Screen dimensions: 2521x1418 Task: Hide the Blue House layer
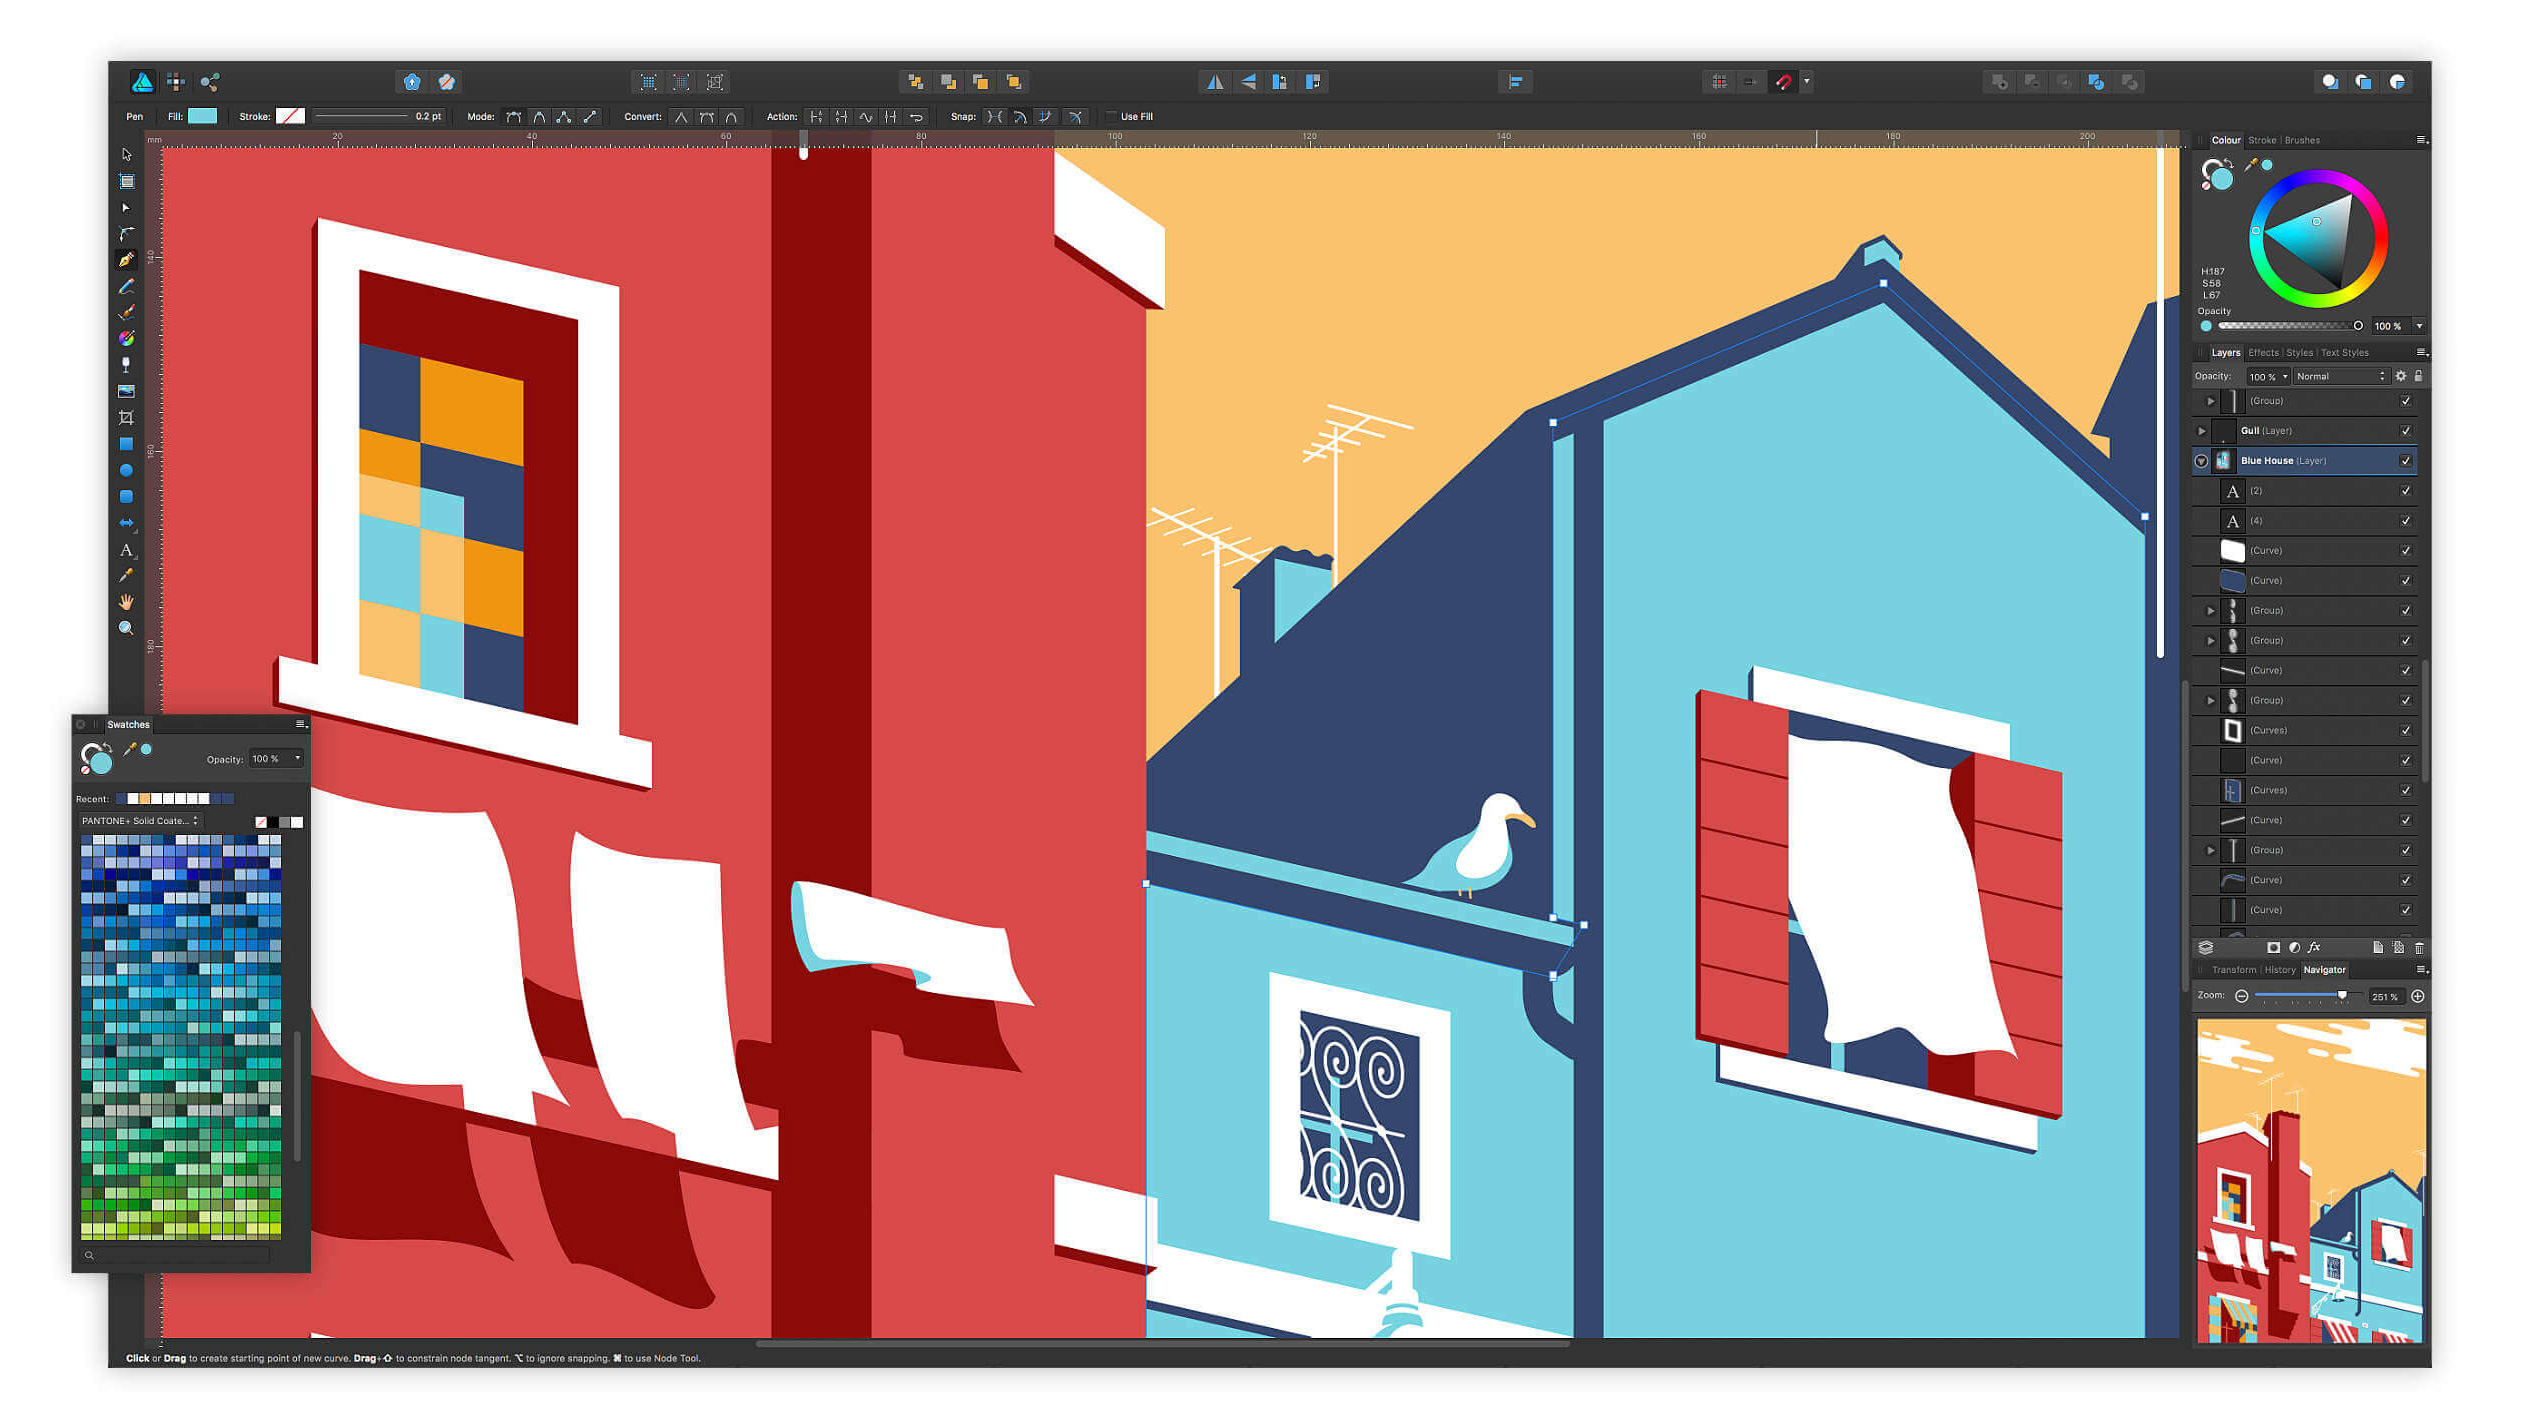2406,460
